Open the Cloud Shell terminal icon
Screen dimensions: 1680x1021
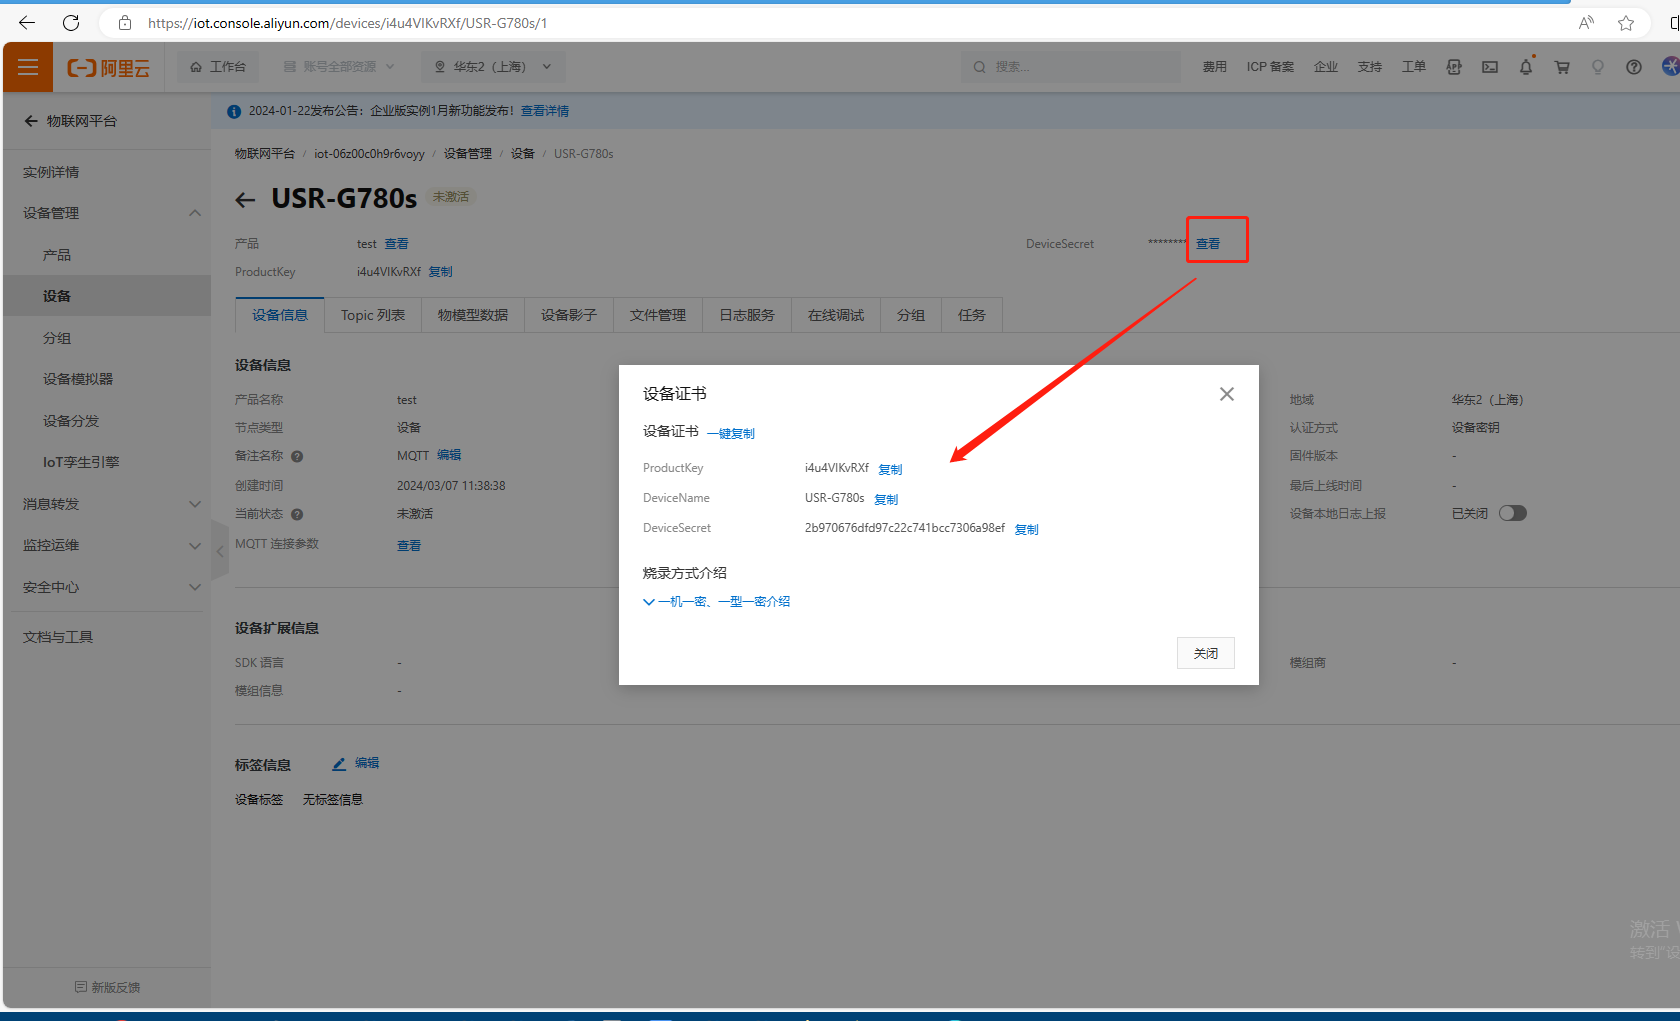tap(1490, 67)
